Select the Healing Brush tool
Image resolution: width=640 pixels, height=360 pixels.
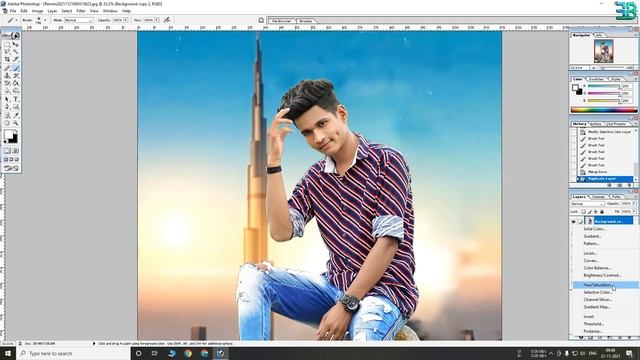pos(7,68)
